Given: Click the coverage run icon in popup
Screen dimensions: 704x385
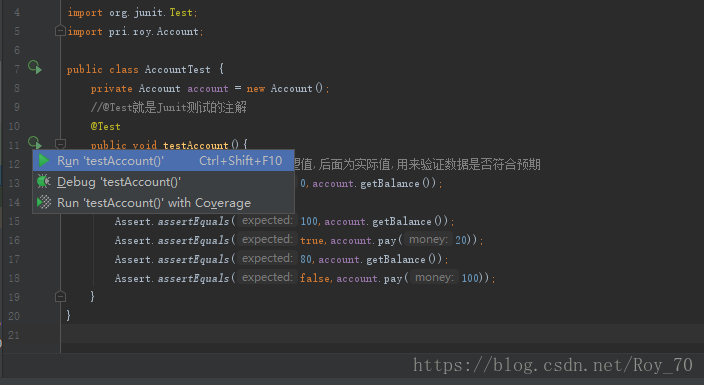Looking at the screenshot, I should [x=44, y=203].
